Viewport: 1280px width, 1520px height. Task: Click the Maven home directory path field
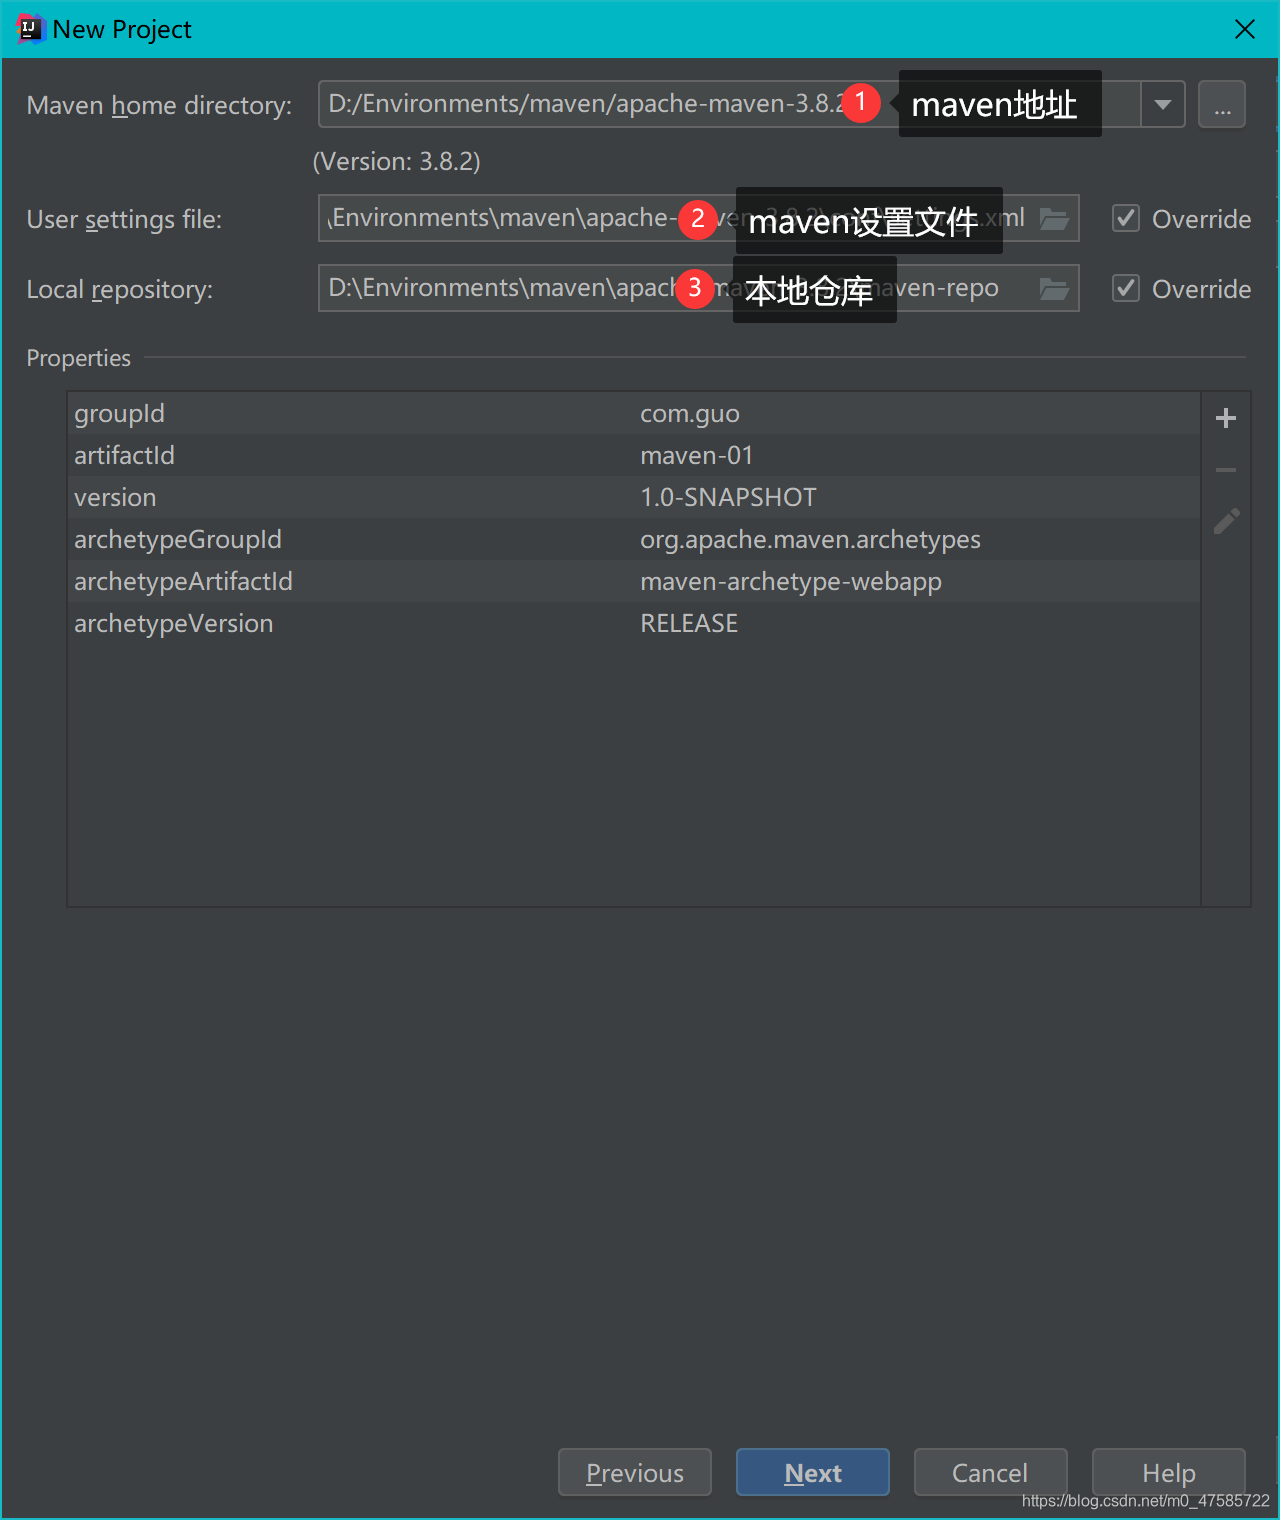pos(730,104)
